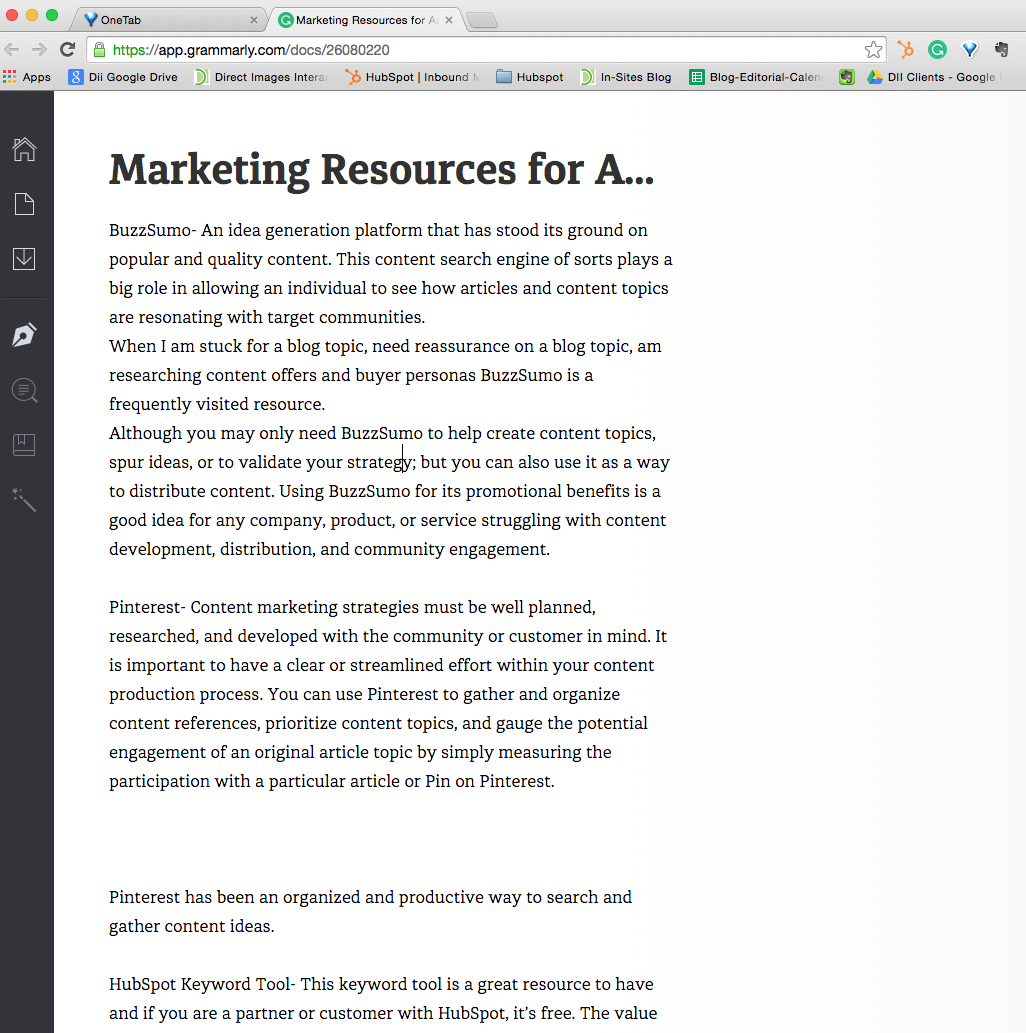This screenshot has width=1026, height=1033.
Task: Click the text 'development, distribution, and community engagement.'
Action: click(x=329, y=549)
